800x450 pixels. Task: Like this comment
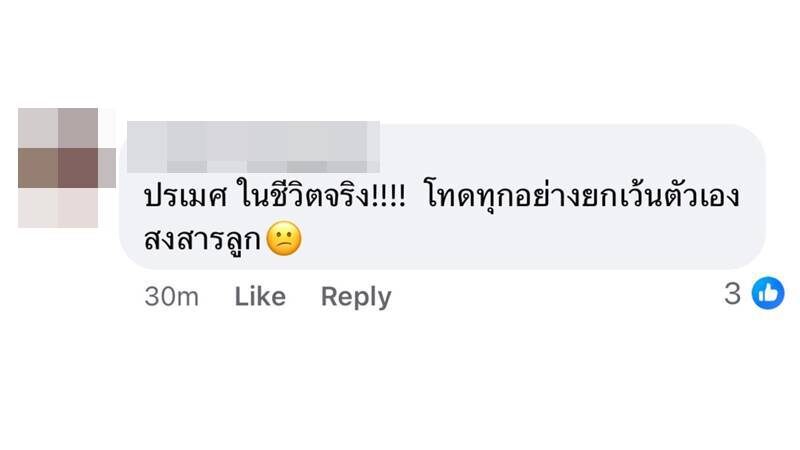(260, 296)
